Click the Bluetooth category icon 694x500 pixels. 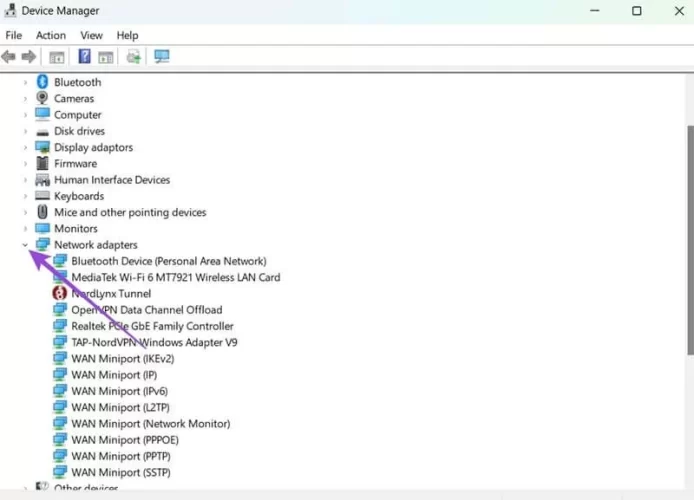pyautogui.click(x=43, y=82)
